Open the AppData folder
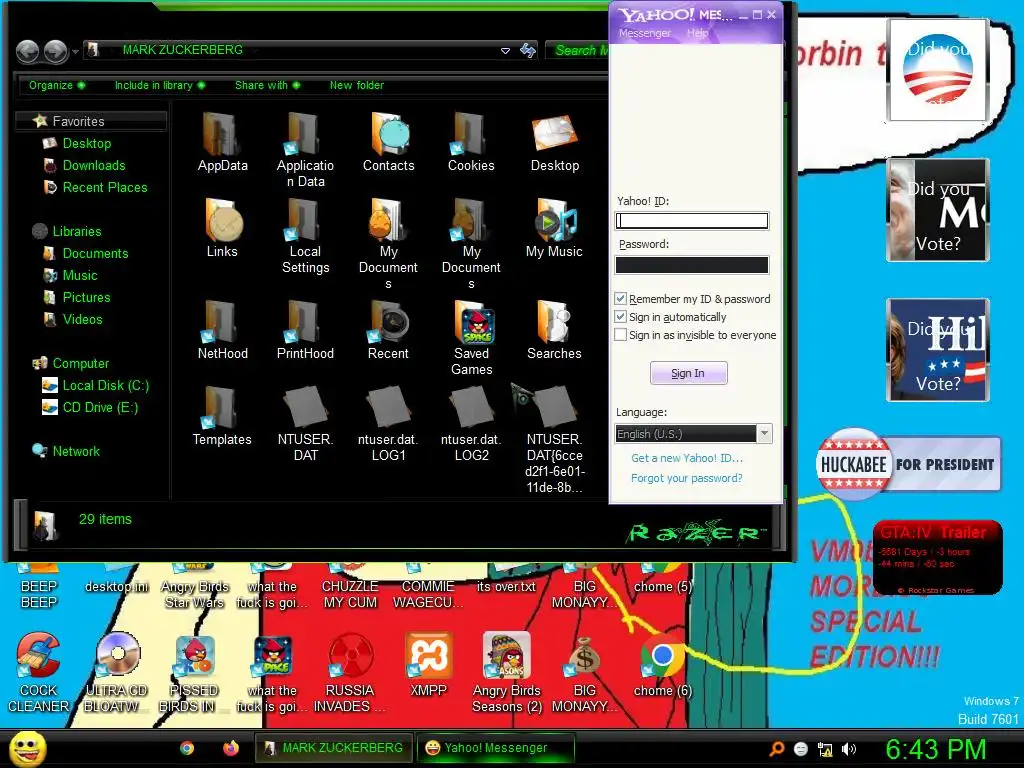The height and width of the screenshot is (768, 1024). click(x=222, y=142)
